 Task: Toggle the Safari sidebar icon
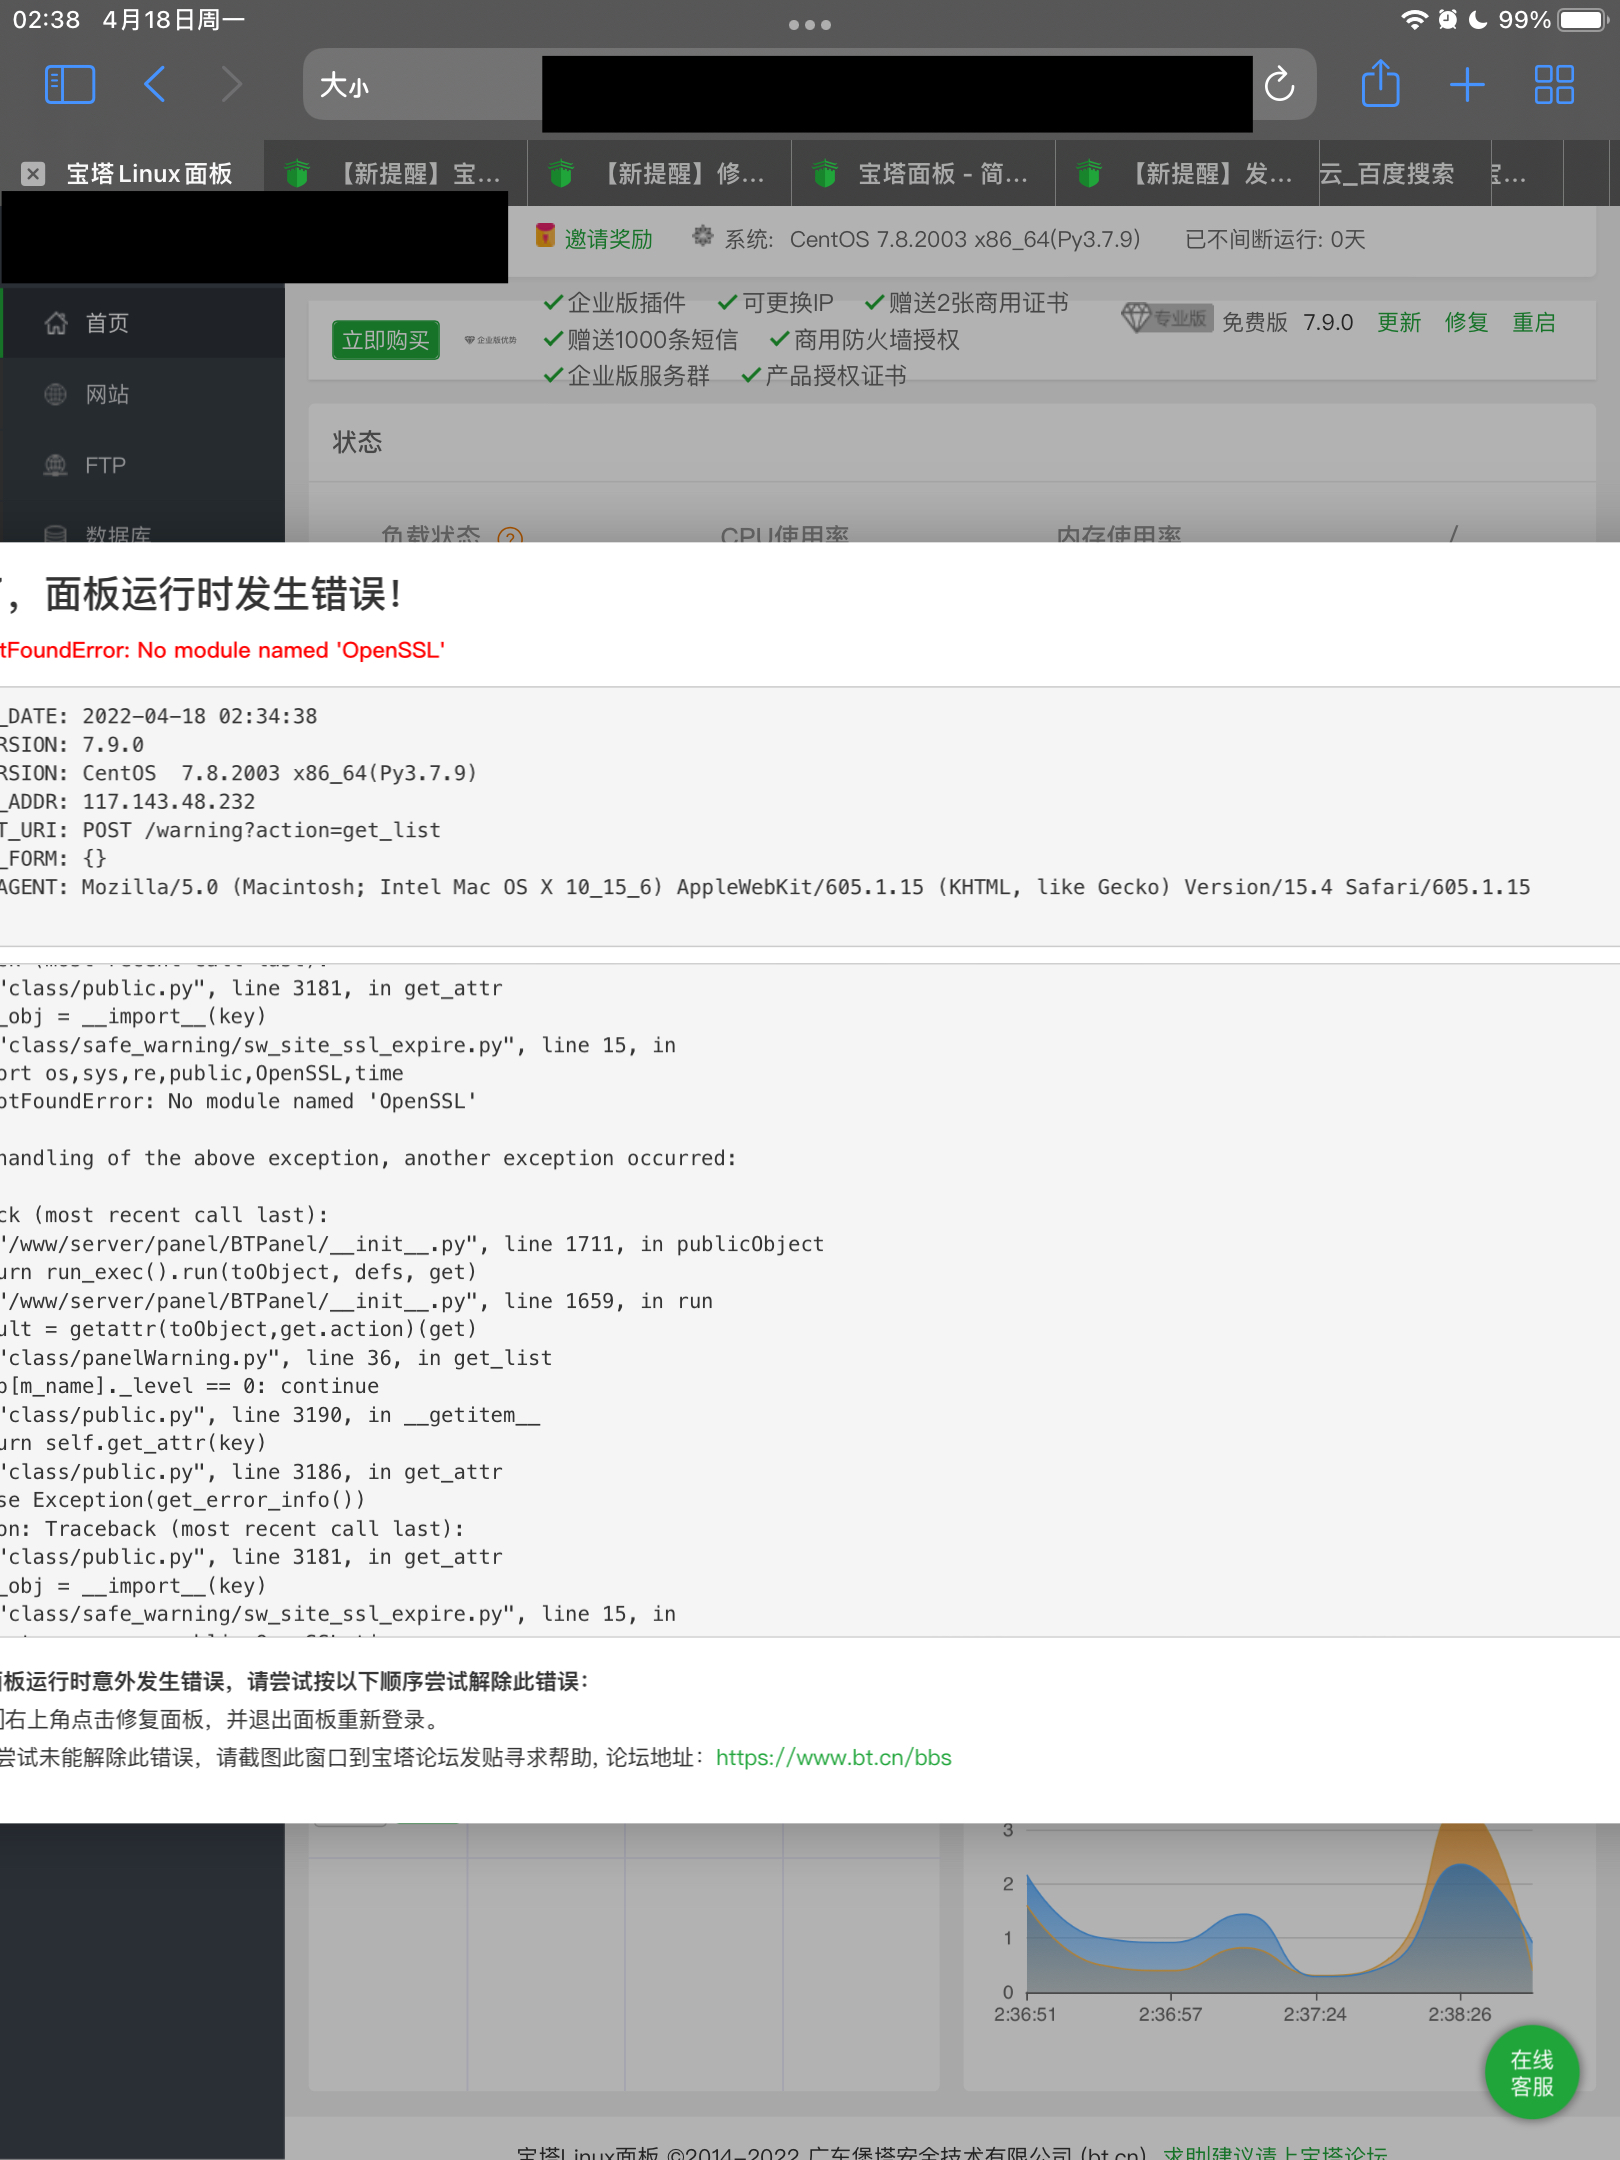pos(70,85)
